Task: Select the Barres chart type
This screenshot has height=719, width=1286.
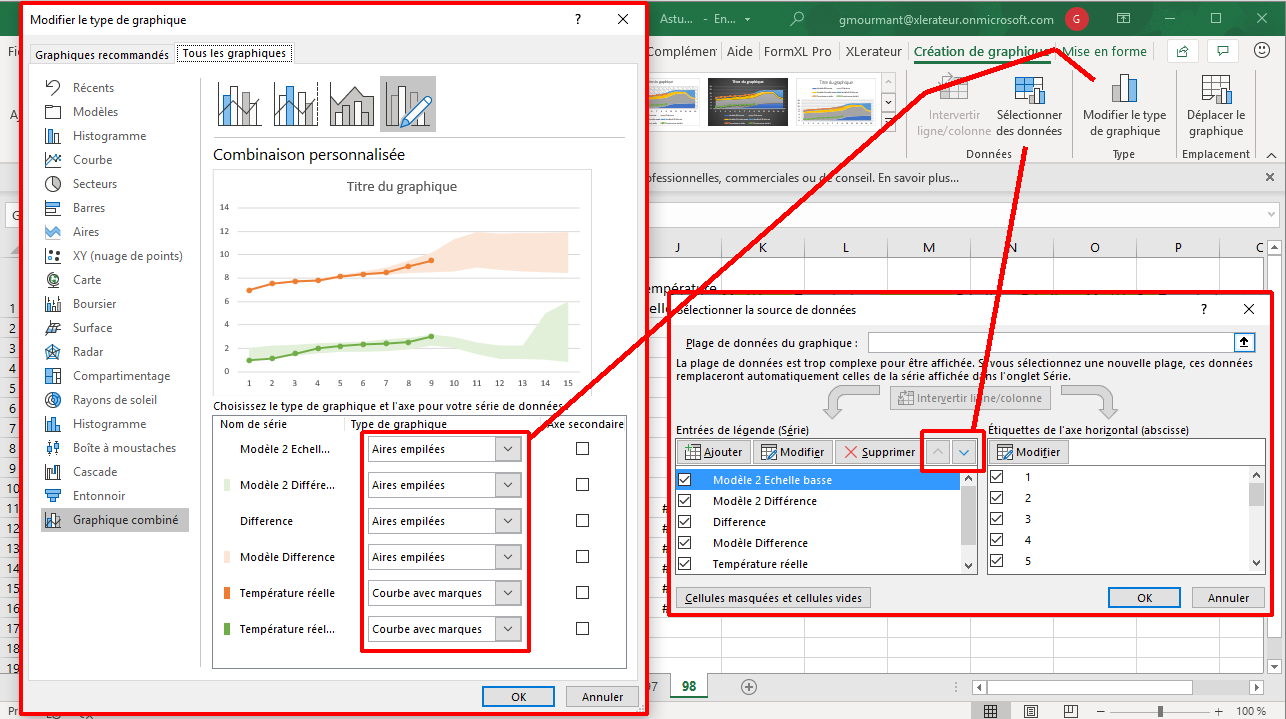Action: [x=89, y=208]
